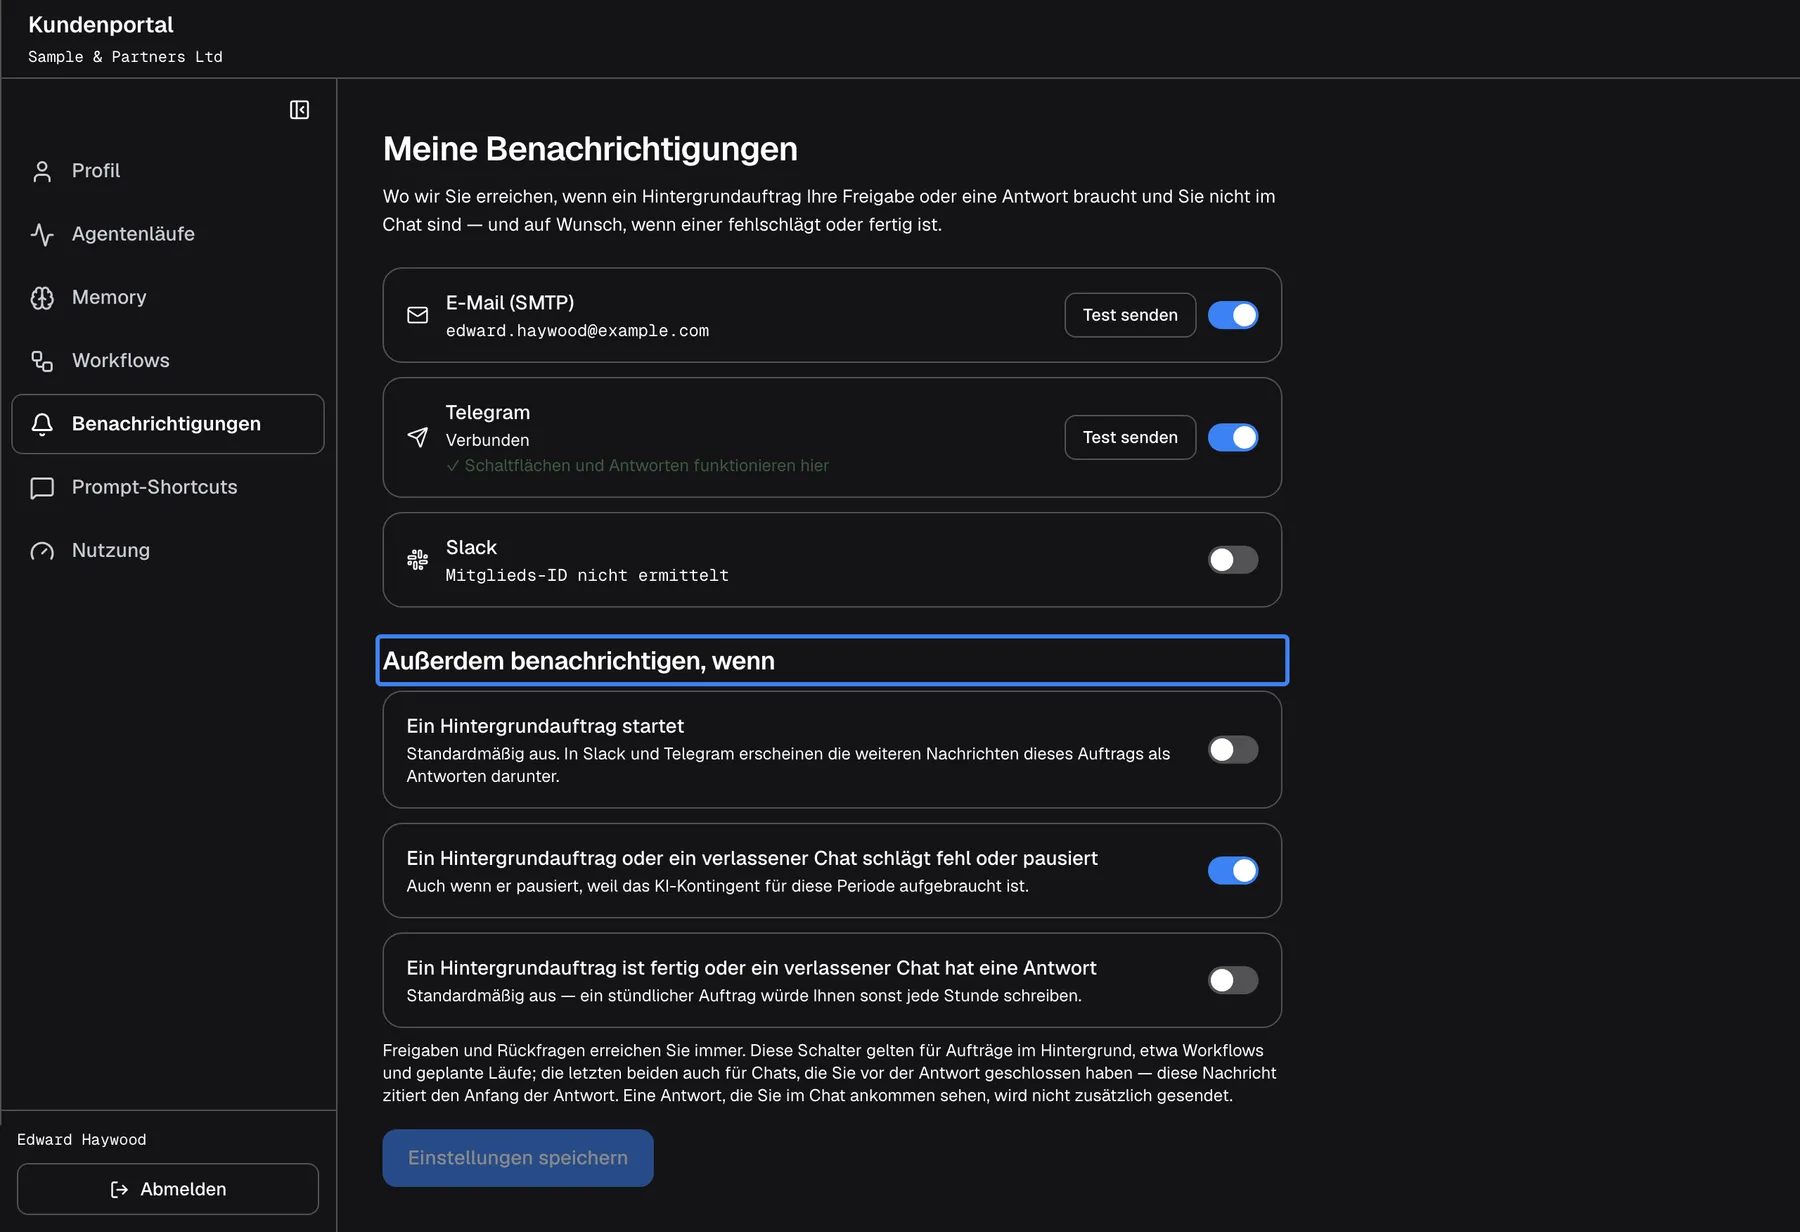Toggle off 'schlägt fehl oder pausiert' alerts
Screen dimensions: 1800x1232
tap(1233, 871)
